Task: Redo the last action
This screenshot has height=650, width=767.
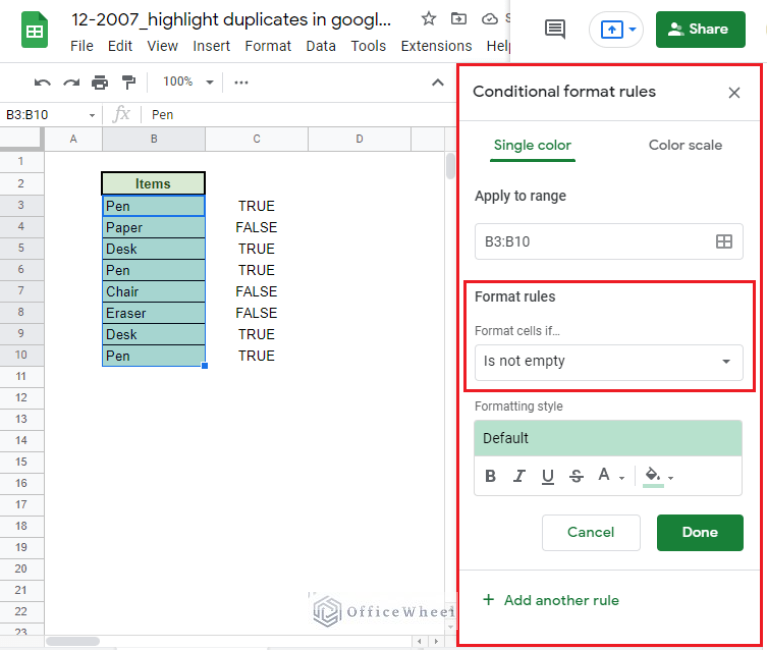Action: coord(71,82)
